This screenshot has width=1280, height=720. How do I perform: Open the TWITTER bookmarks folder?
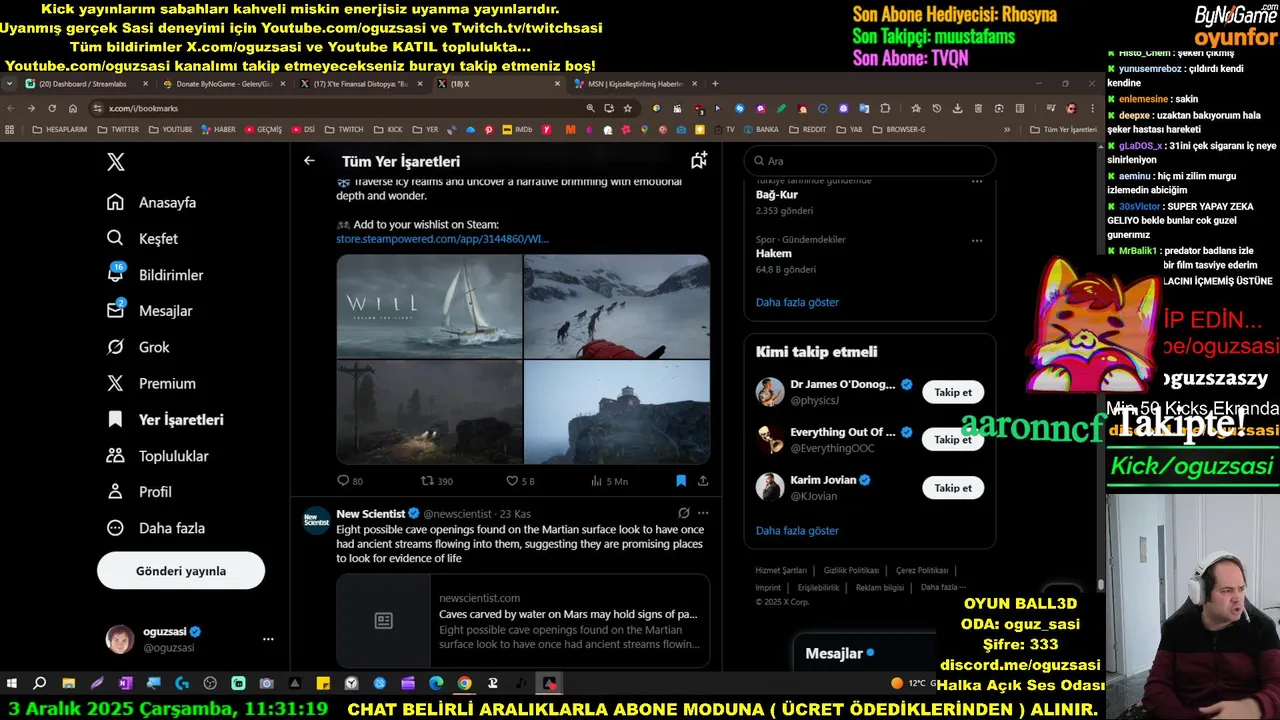[x=118, y=129]
